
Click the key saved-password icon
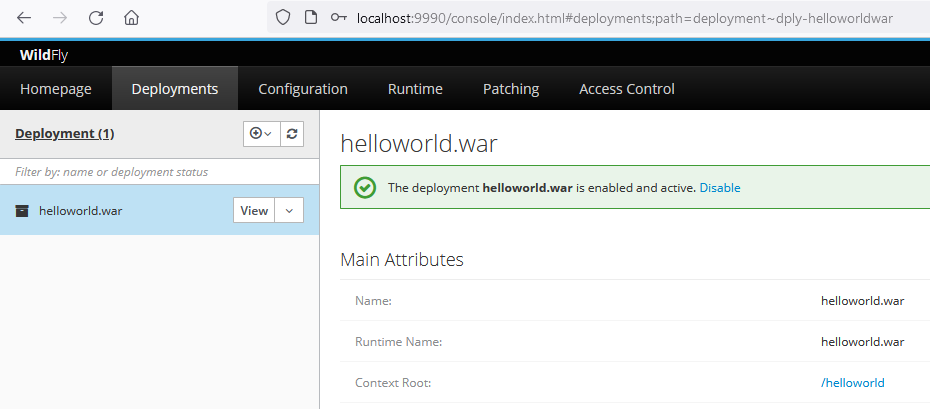[339, 18]
